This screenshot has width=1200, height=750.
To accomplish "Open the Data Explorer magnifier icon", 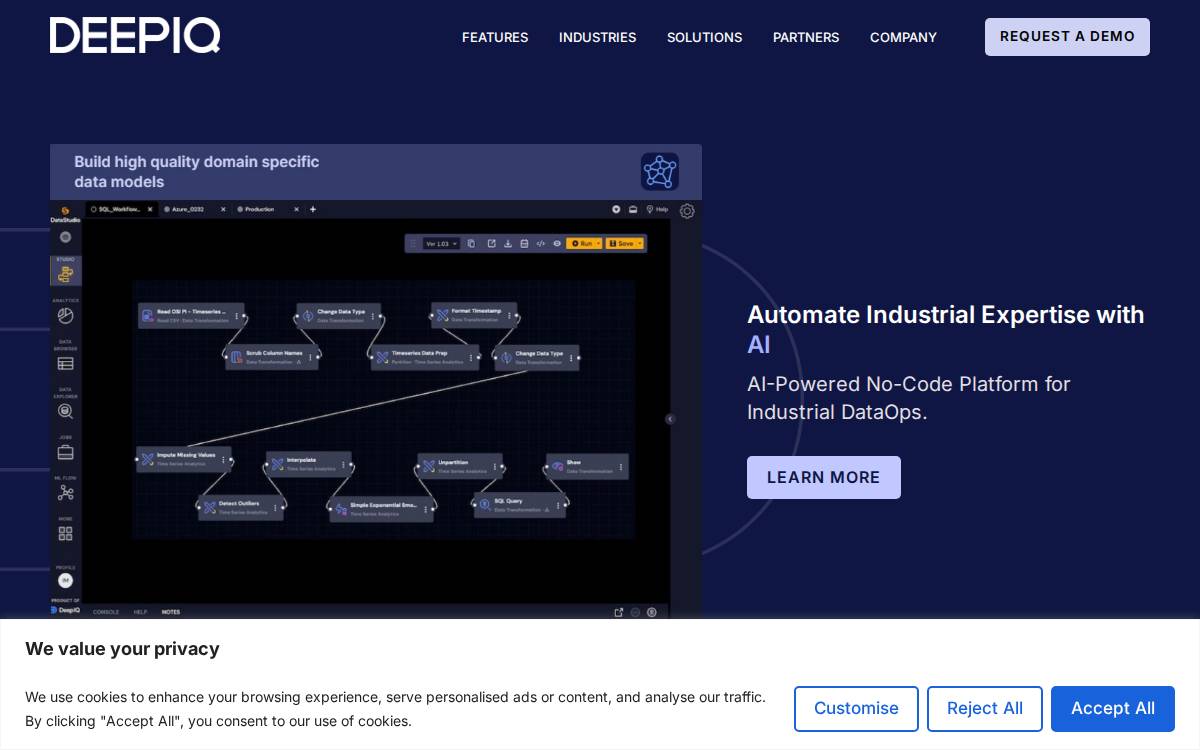I will tap(65, 410).
